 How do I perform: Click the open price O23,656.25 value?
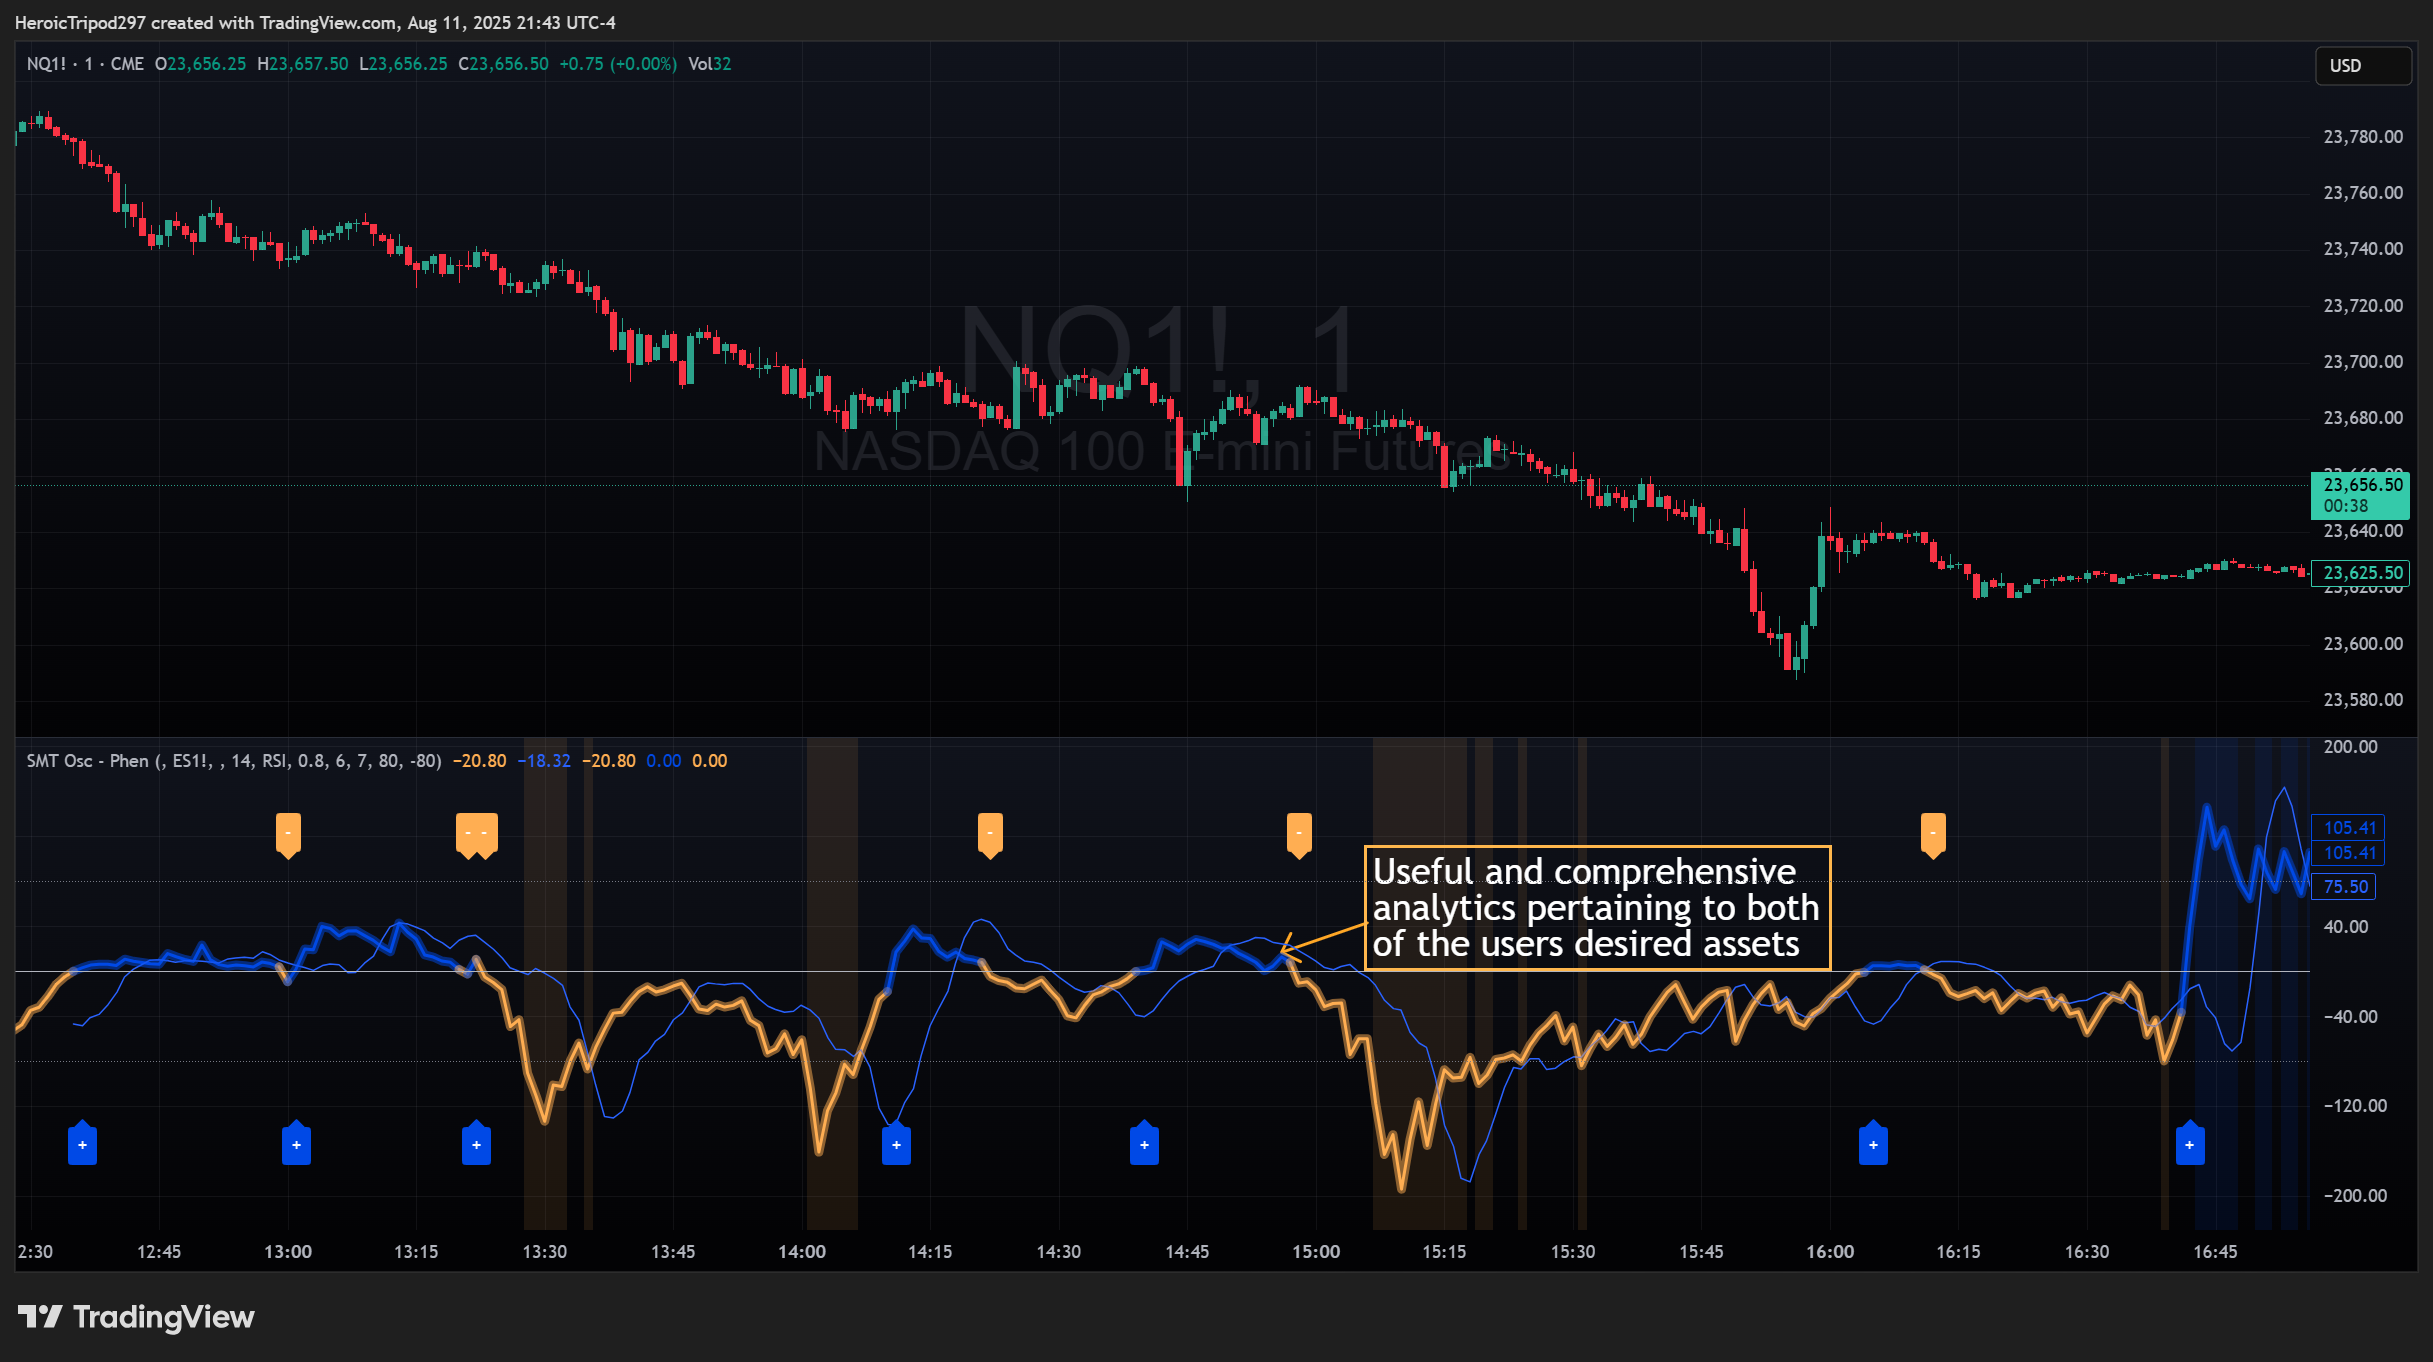(201, 64)
